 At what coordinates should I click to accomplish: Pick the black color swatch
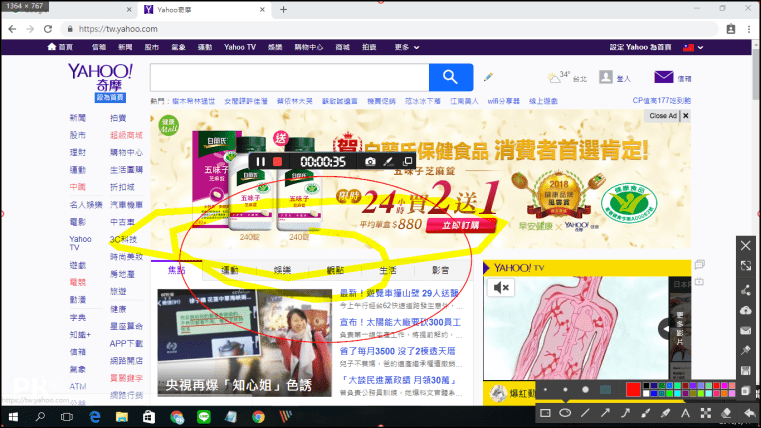tap(646, 386)
